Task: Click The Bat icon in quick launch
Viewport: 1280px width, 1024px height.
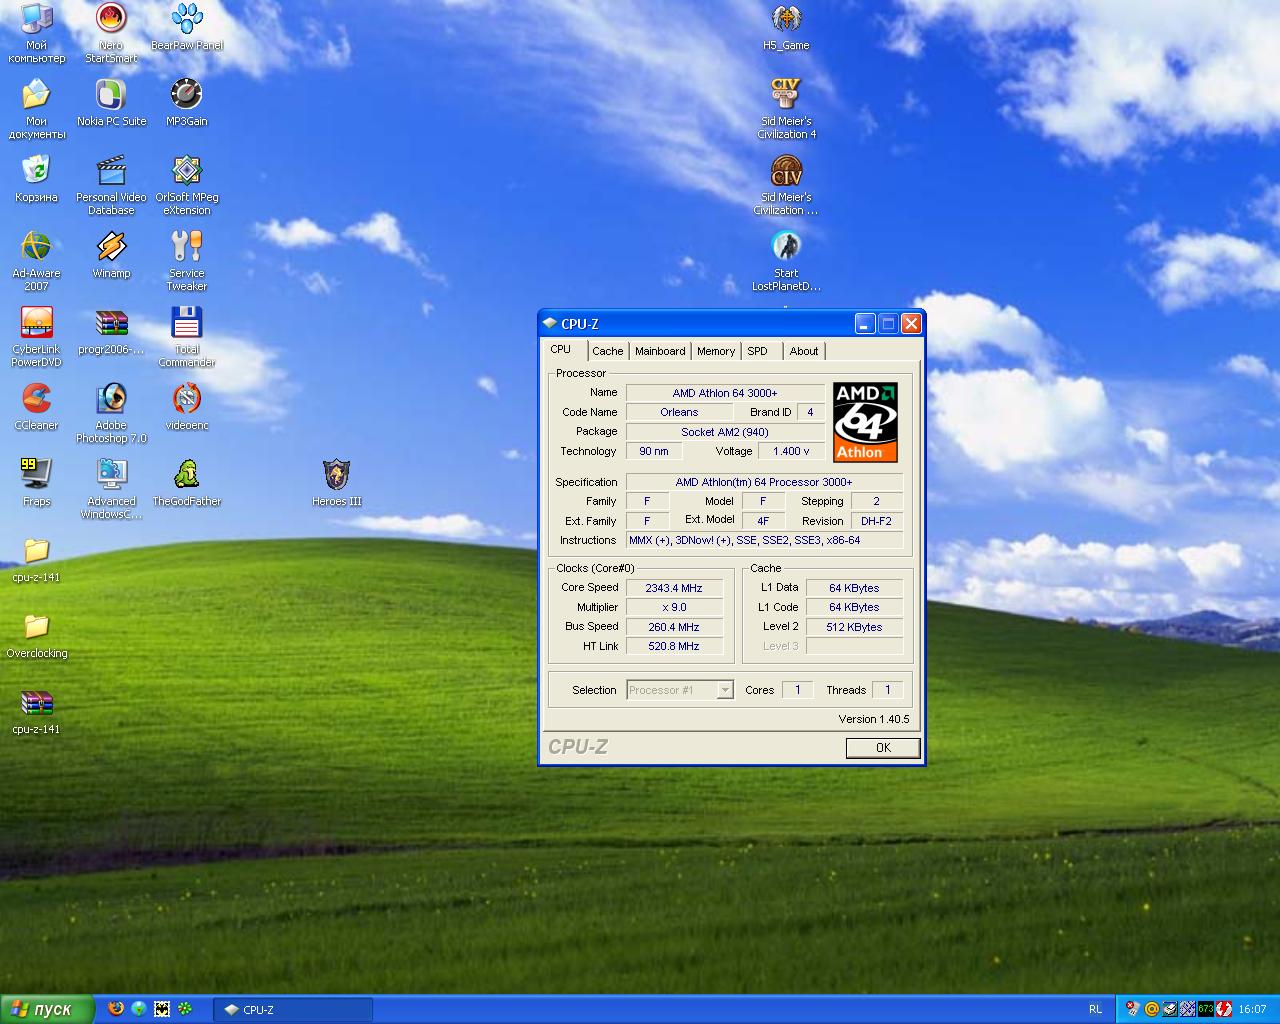Action: click(162, 1009)
